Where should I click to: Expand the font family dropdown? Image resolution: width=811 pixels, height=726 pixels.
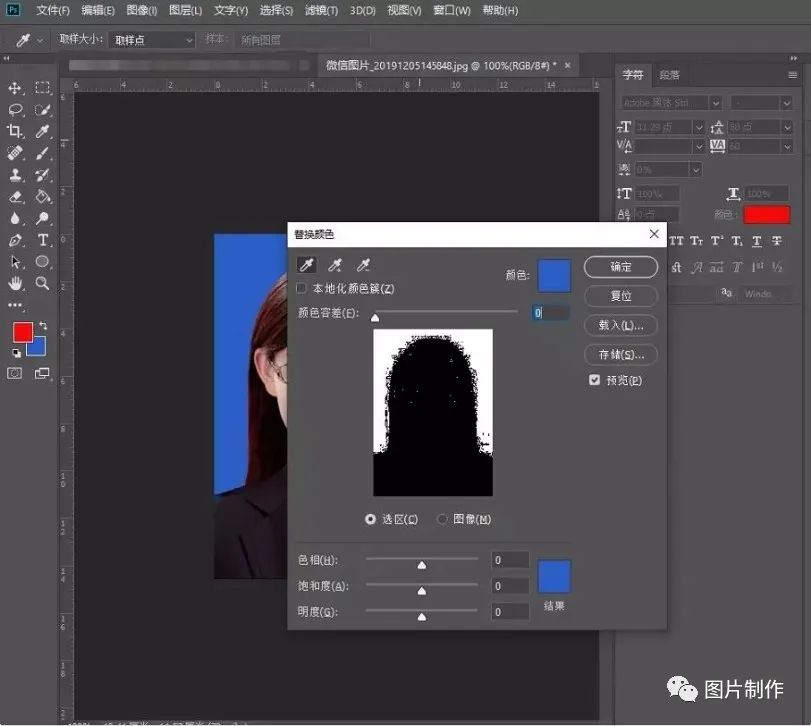coord(715,103)
